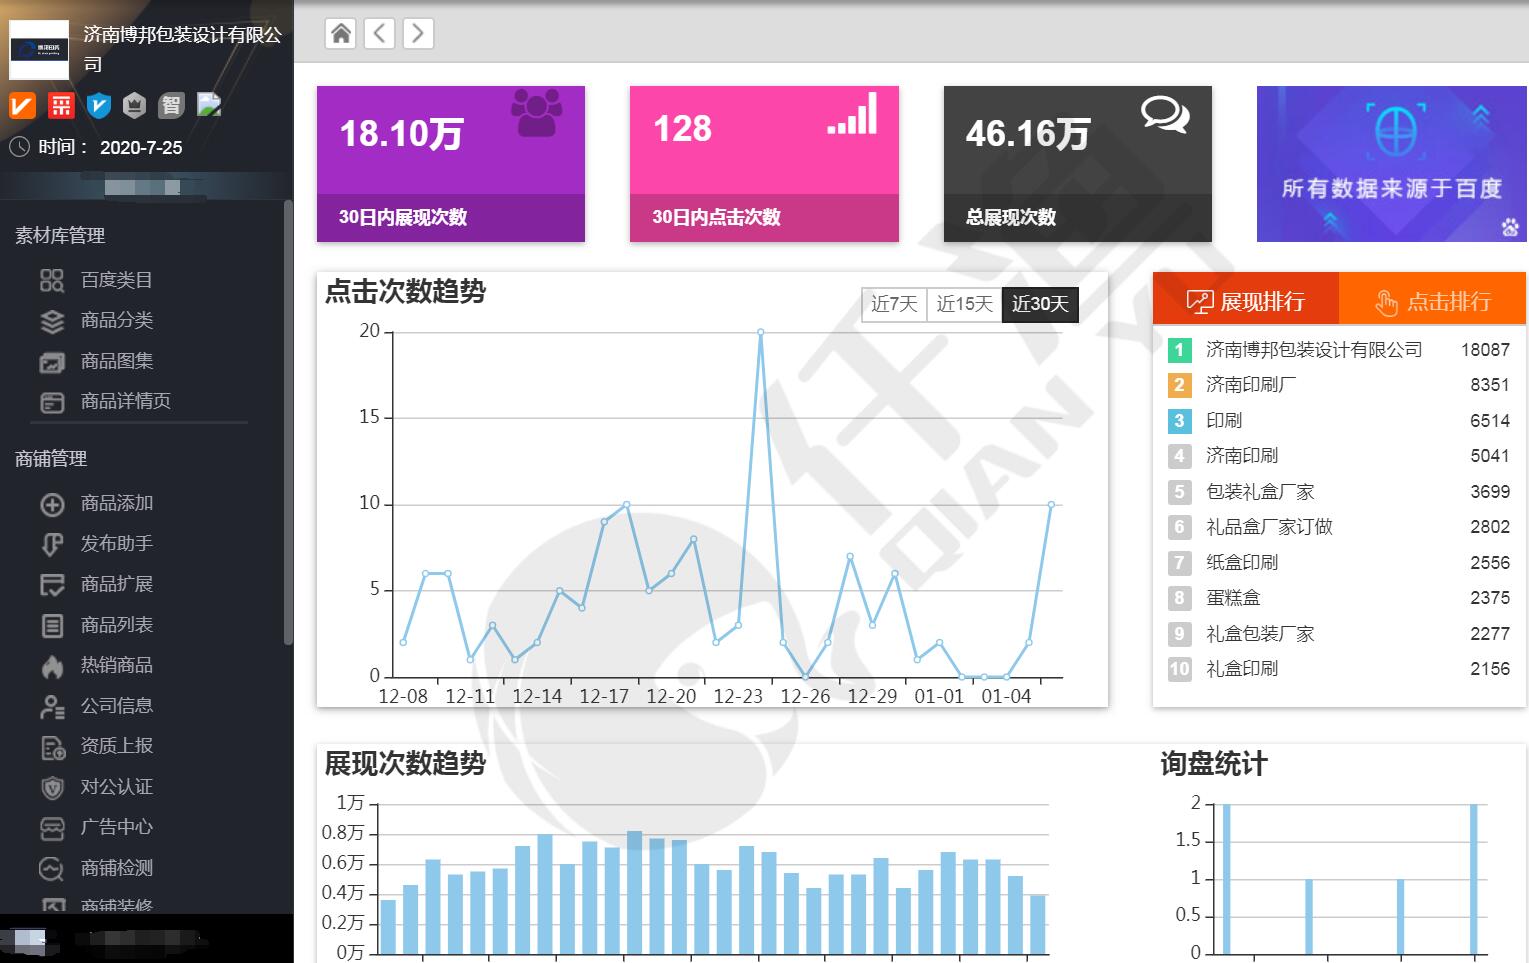Click the back navigation arrow
Image resolution: width=1529 pixels, height=963 pixels.
coord(379,33)
